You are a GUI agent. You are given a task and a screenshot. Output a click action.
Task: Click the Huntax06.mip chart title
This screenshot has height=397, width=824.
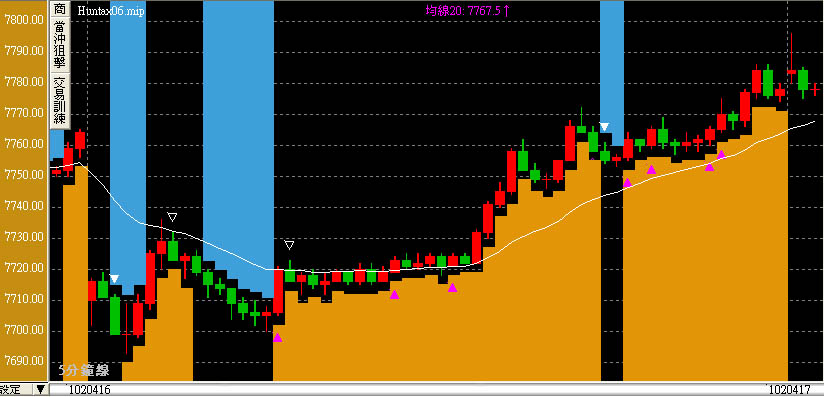[x=111, y=10]
